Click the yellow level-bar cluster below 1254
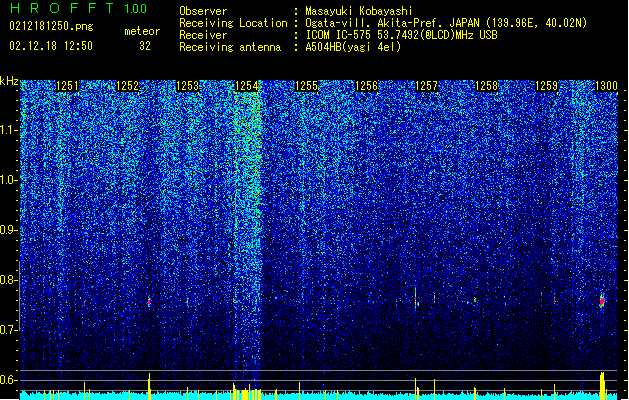This screenshot has height=400, width=629. 247,393
